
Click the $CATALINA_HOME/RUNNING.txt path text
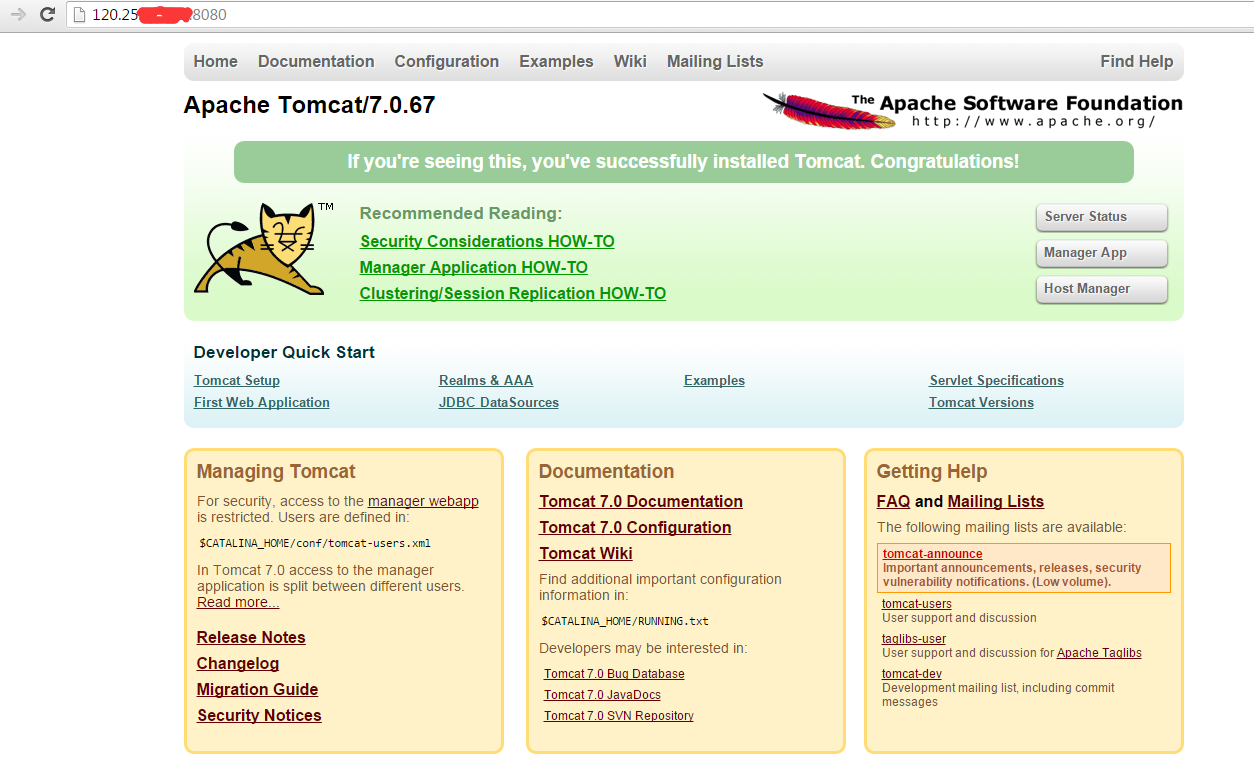click(625, 621)
